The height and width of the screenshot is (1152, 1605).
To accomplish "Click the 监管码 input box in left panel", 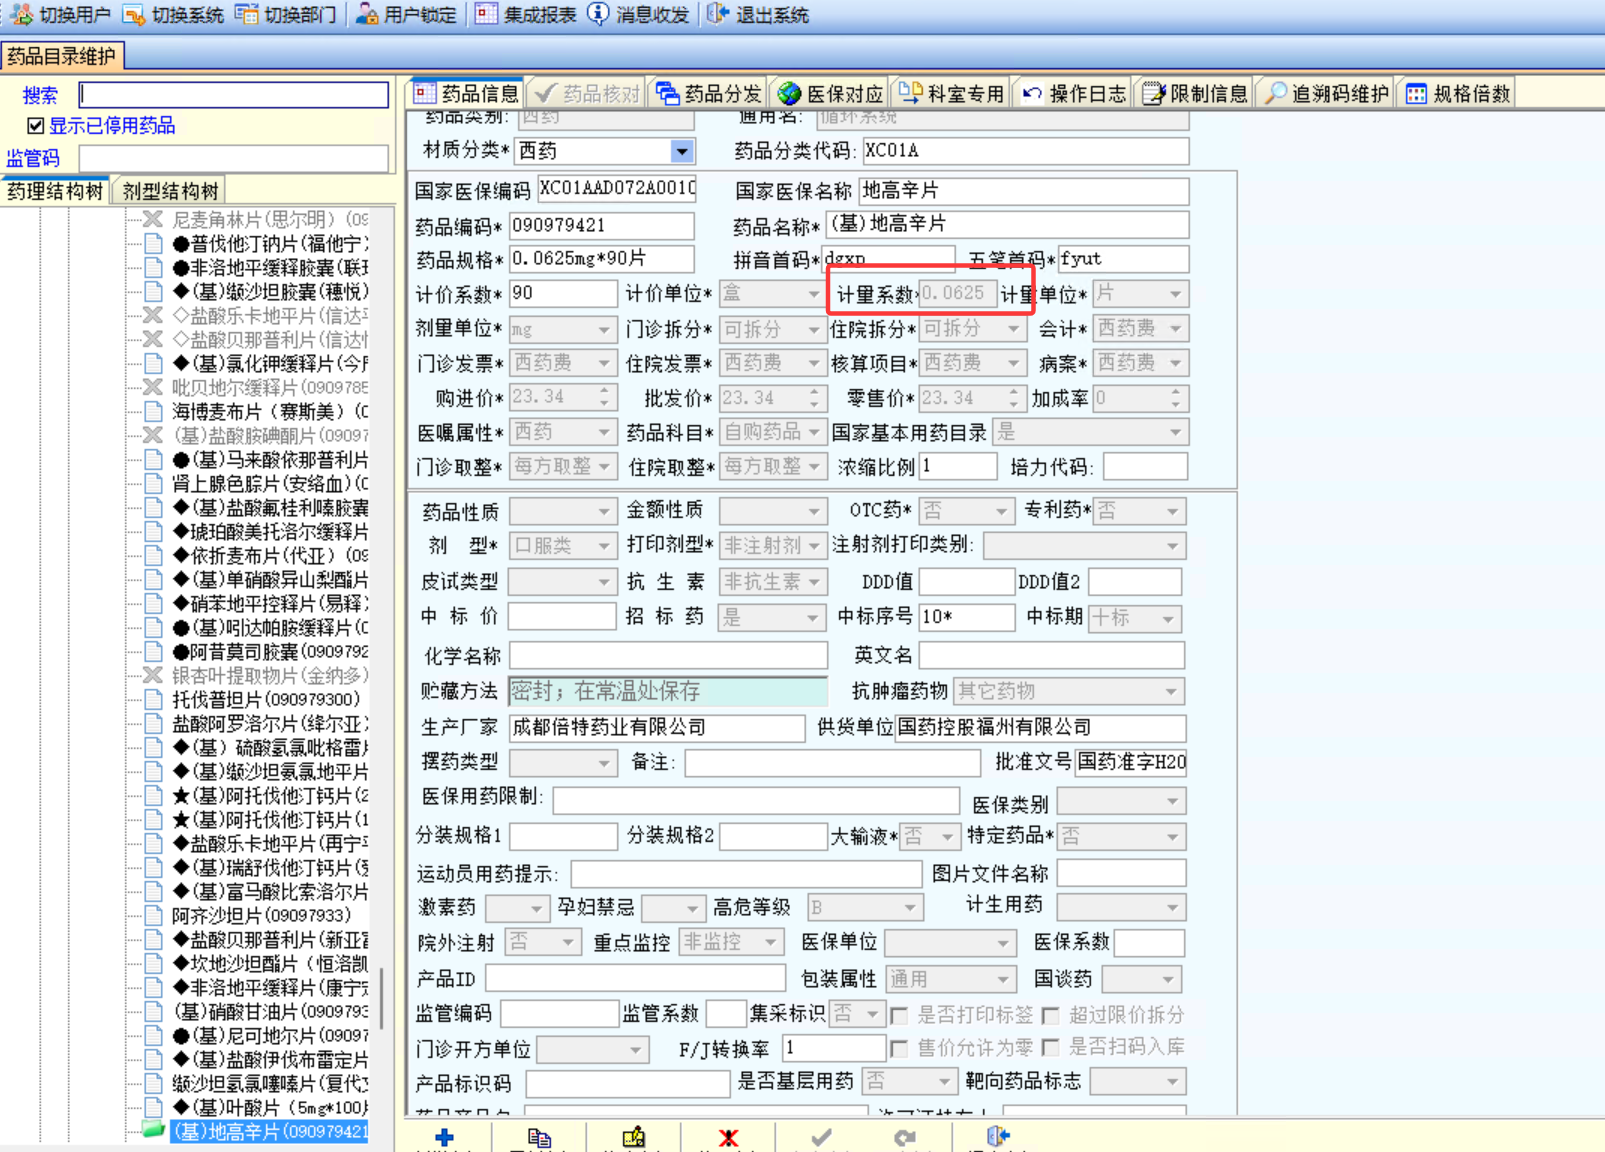I will [234, 159].
